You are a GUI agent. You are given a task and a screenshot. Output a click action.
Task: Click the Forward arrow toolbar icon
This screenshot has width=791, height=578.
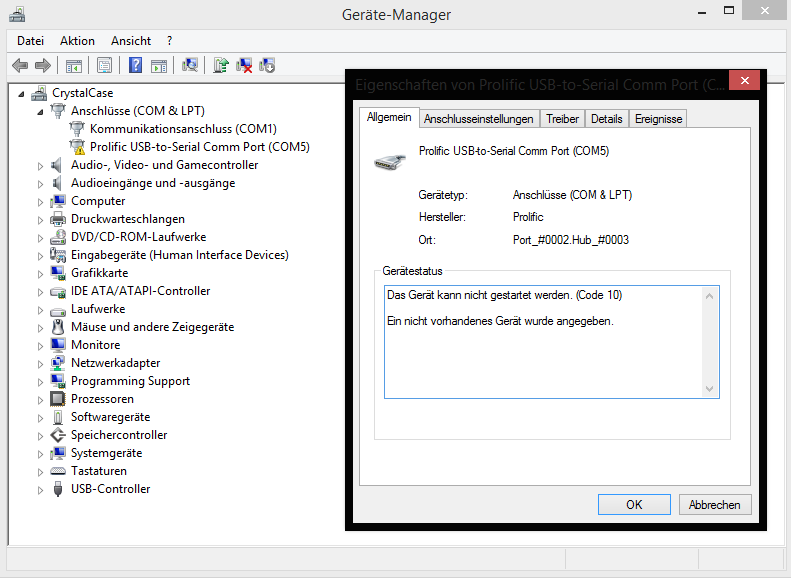(x=43, y=65)
